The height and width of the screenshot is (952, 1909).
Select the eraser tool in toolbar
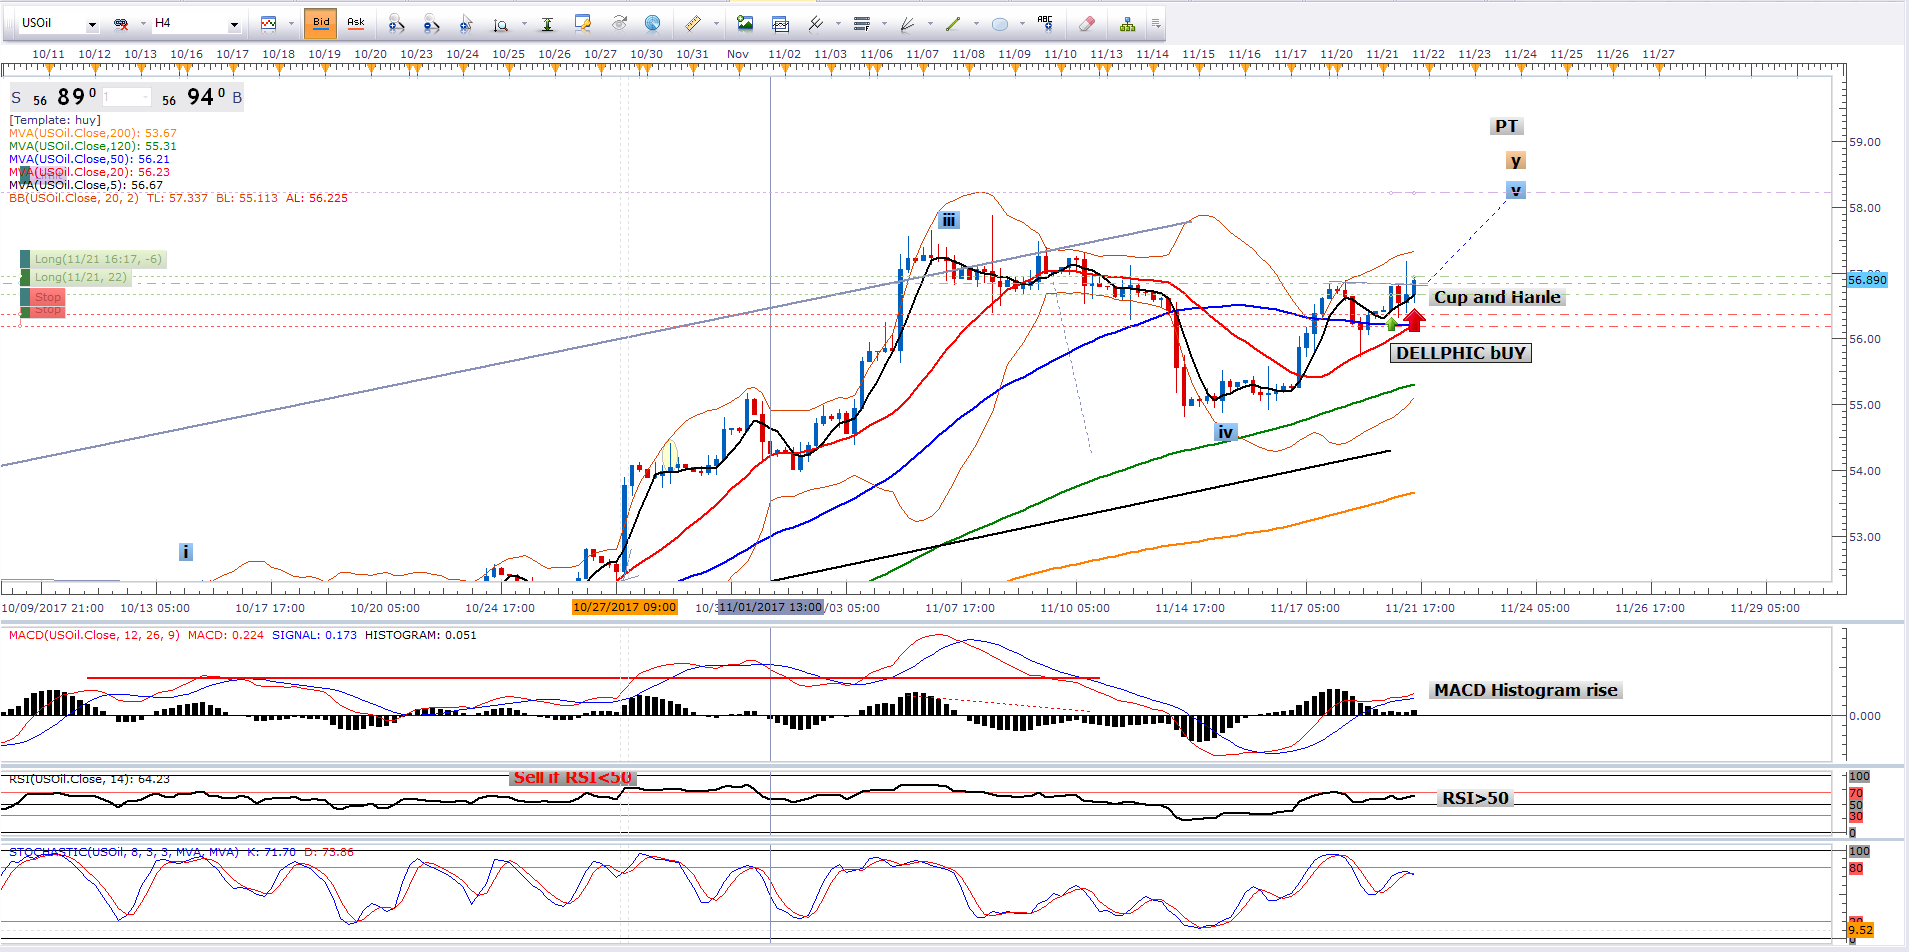(1087, 23)
